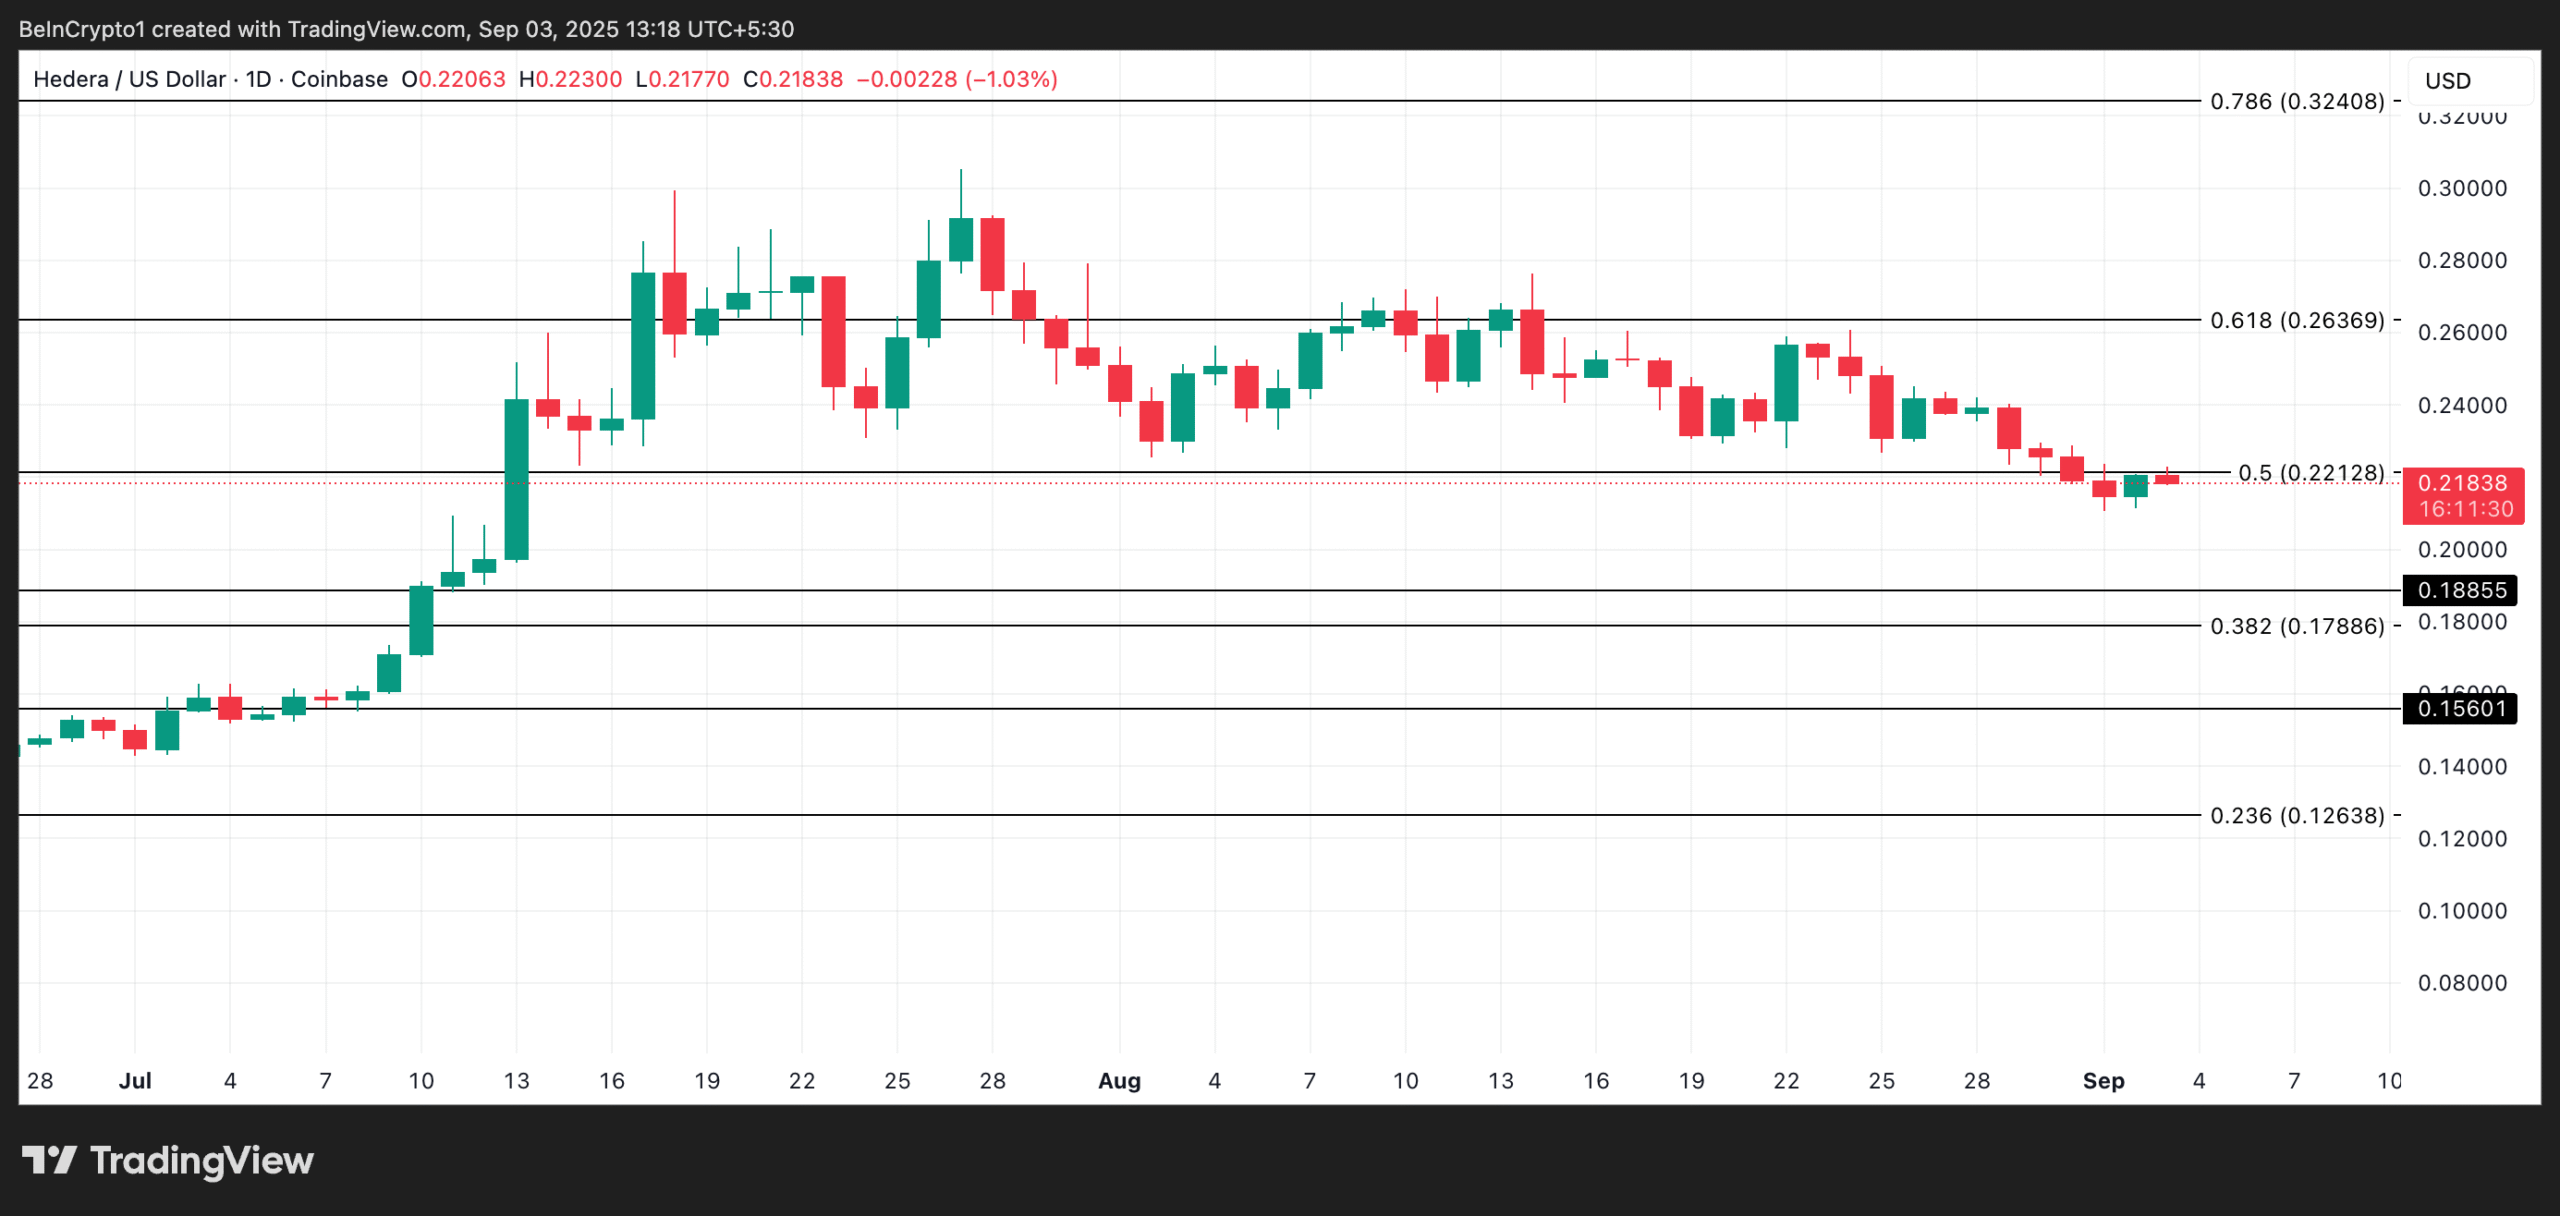Screen dimensions: 2560x1216
Task: Click the Coinbase exchange label
Action: (340, 79)
